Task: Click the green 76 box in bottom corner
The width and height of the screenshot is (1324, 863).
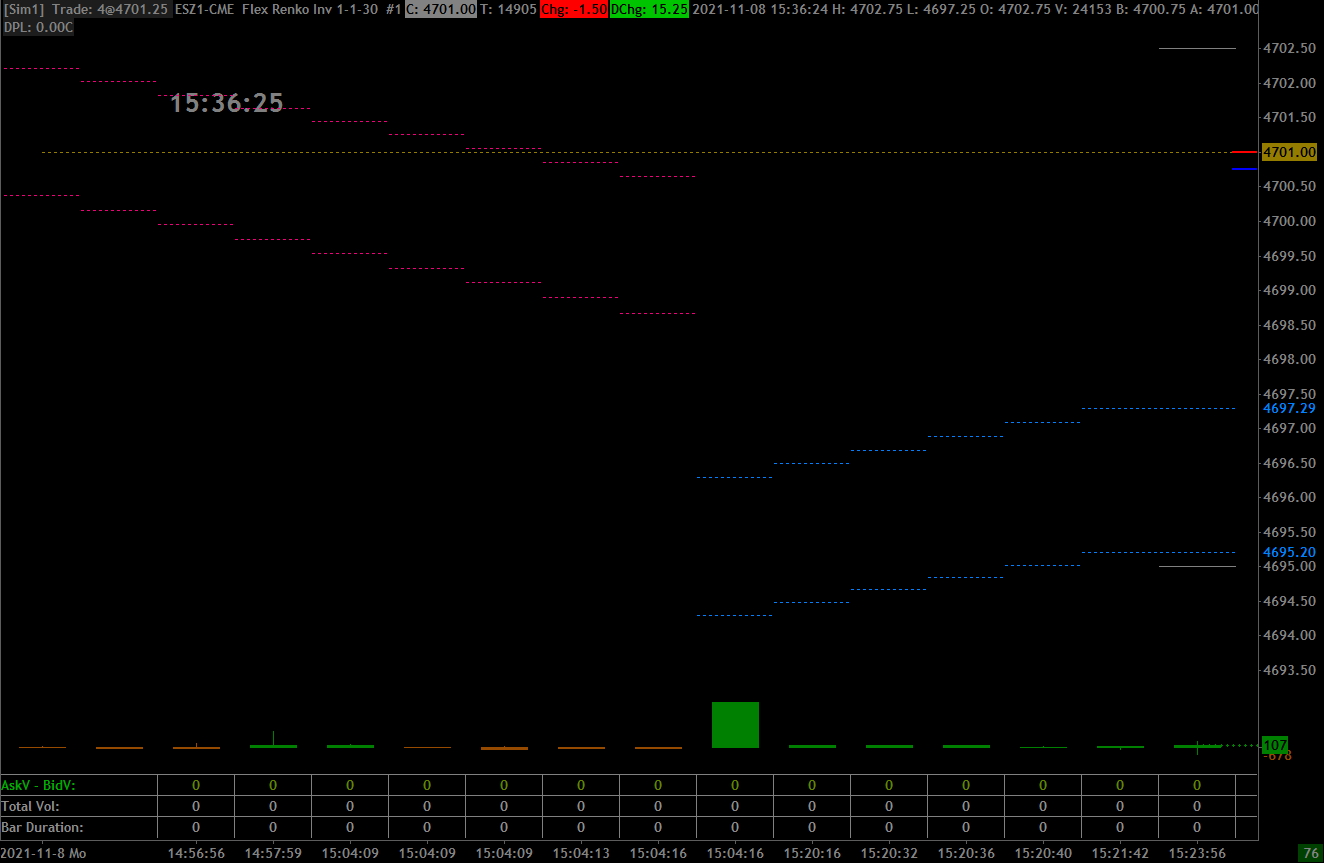Action: pyautogui.click(x=1310, y=853)
